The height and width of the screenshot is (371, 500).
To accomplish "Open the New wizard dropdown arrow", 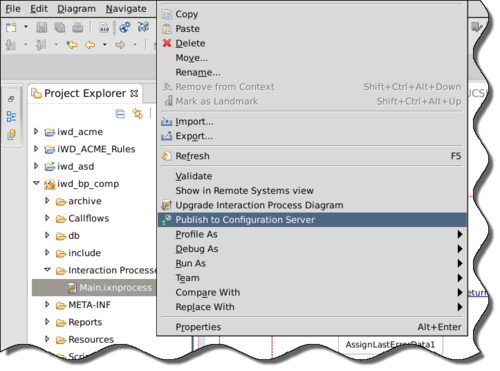I will click(x=26, y=27).
